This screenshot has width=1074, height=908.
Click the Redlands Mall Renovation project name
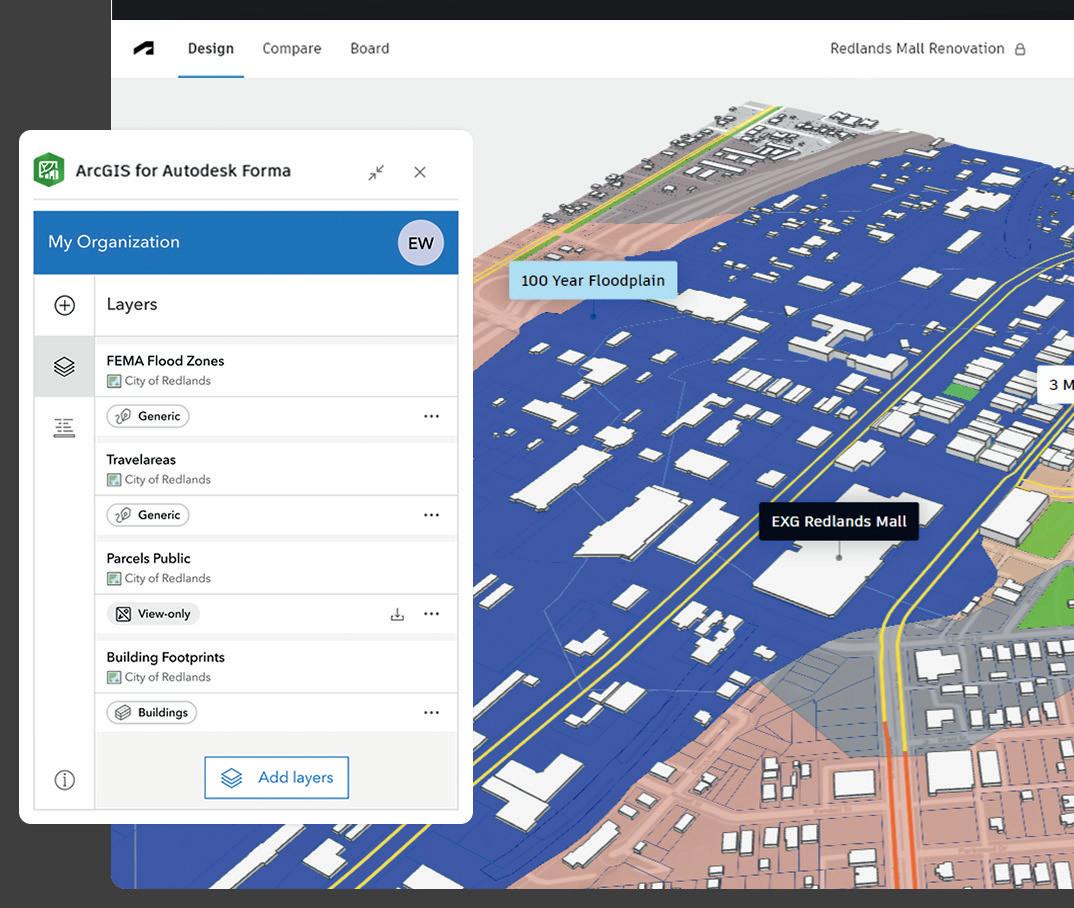point(917,49)
